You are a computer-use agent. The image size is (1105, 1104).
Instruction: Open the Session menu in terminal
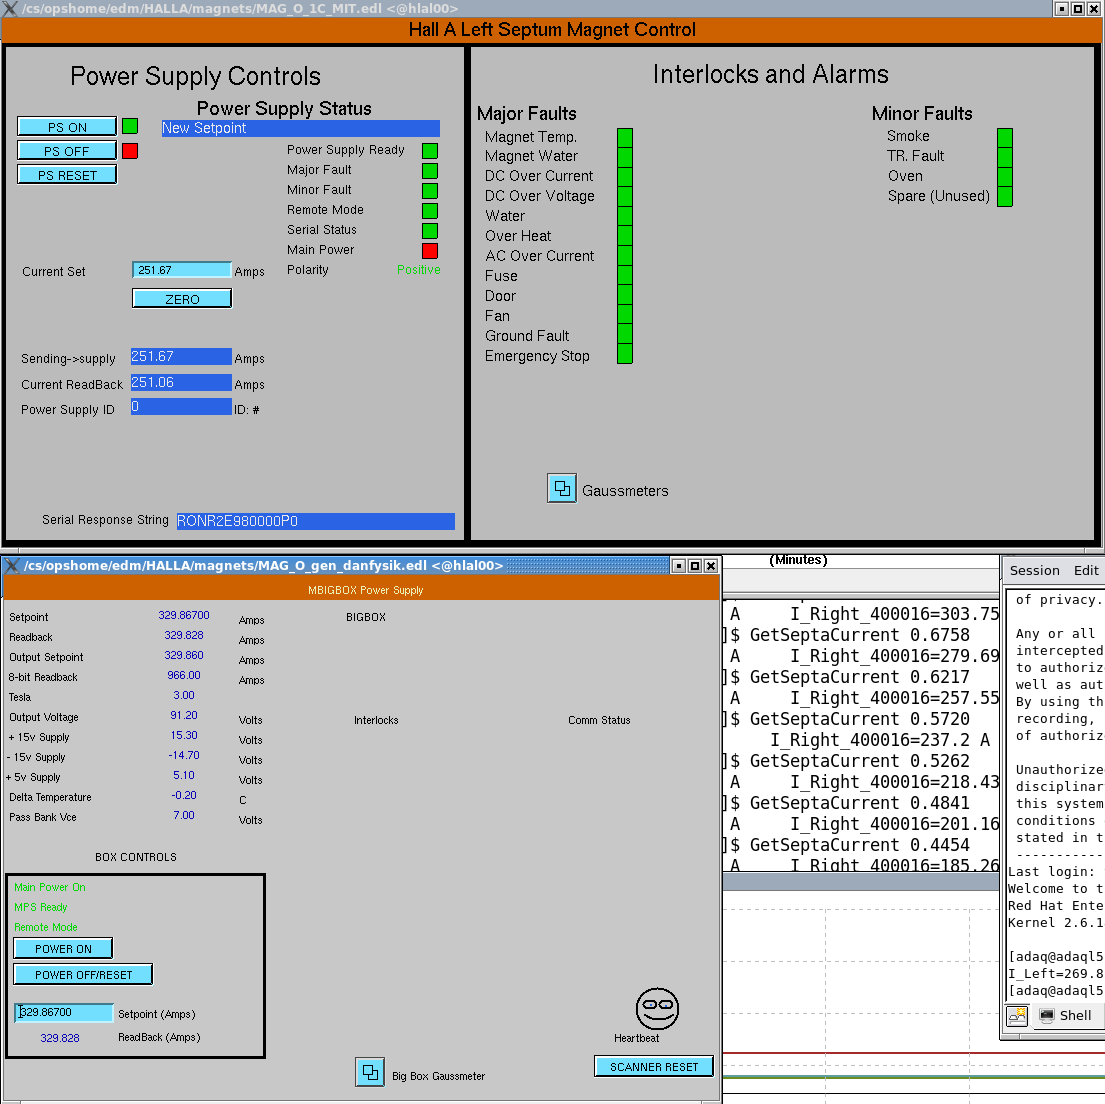tap(1034, 570)
